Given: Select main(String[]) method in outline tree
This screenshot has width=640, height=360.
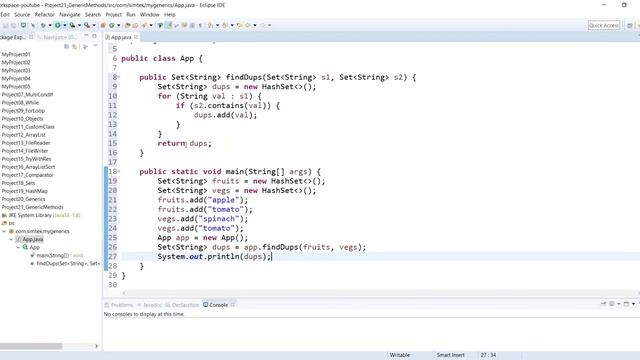Looking at the screenshot, I should 57,256.
